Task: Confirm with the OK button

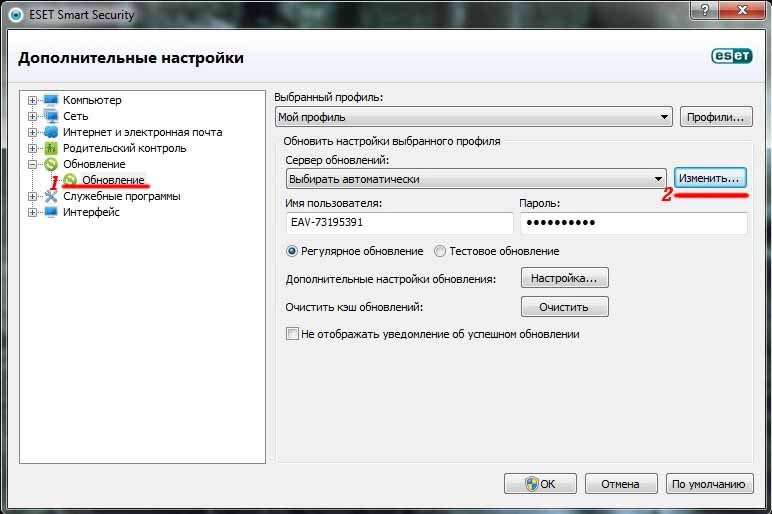Action: [540, 484]
